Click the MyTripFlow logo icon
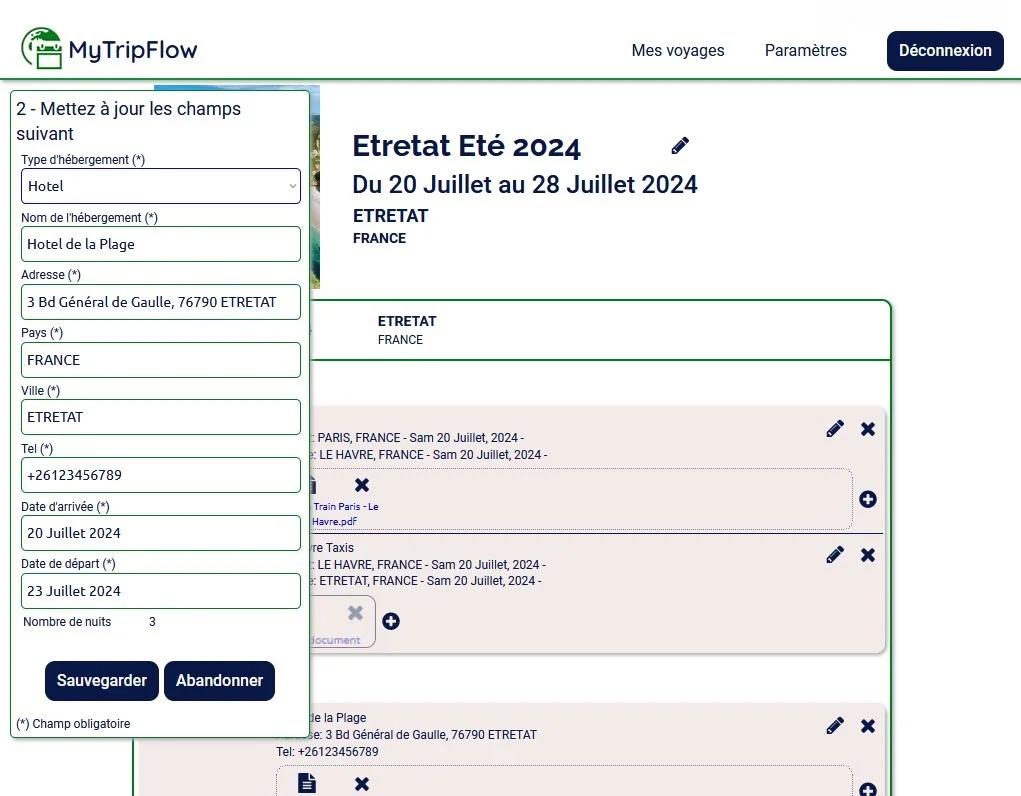The height and width of the screenshot is (796, 1021). (42, 49)
